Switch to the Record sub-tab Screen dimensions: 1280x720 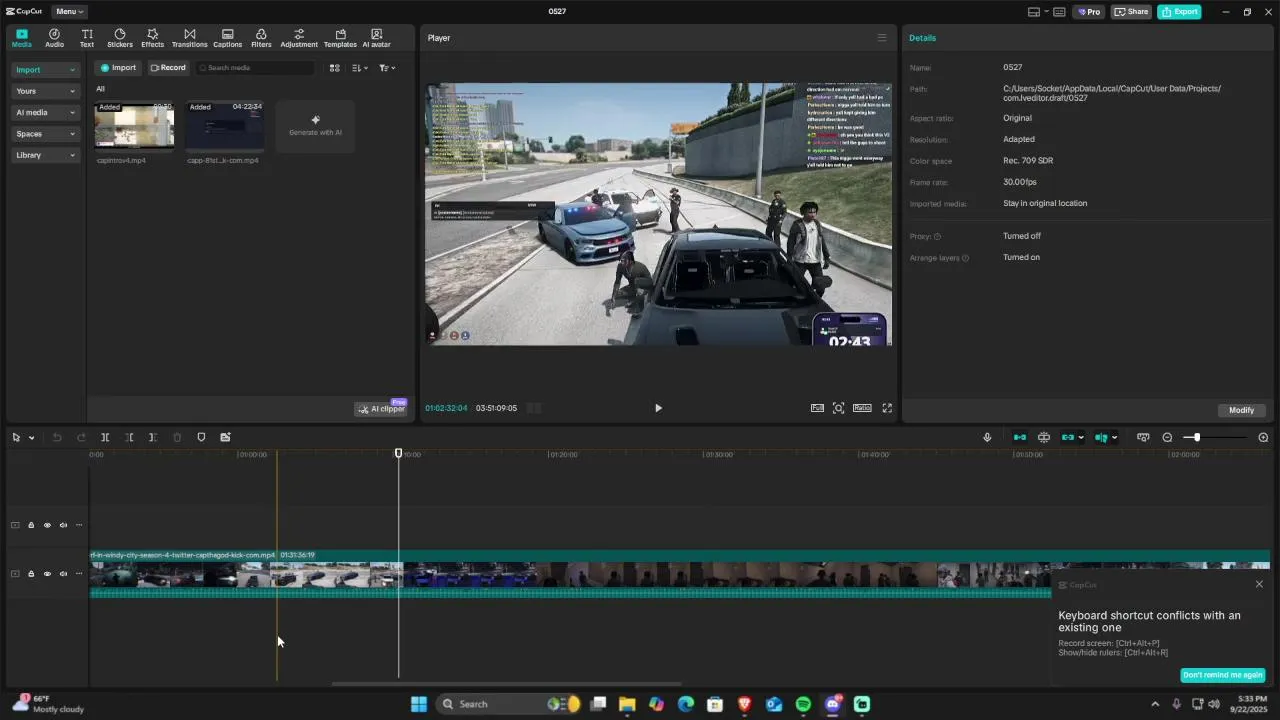(x=168, y=68)
